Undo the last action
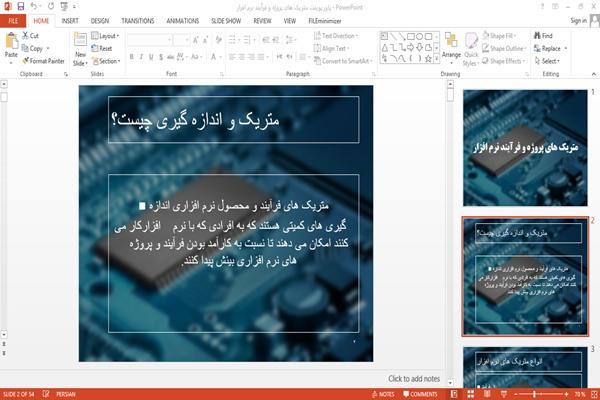Image resolution: width=600 pixels, height=400 pixels. pyautogui.click(x=34, y=6)
